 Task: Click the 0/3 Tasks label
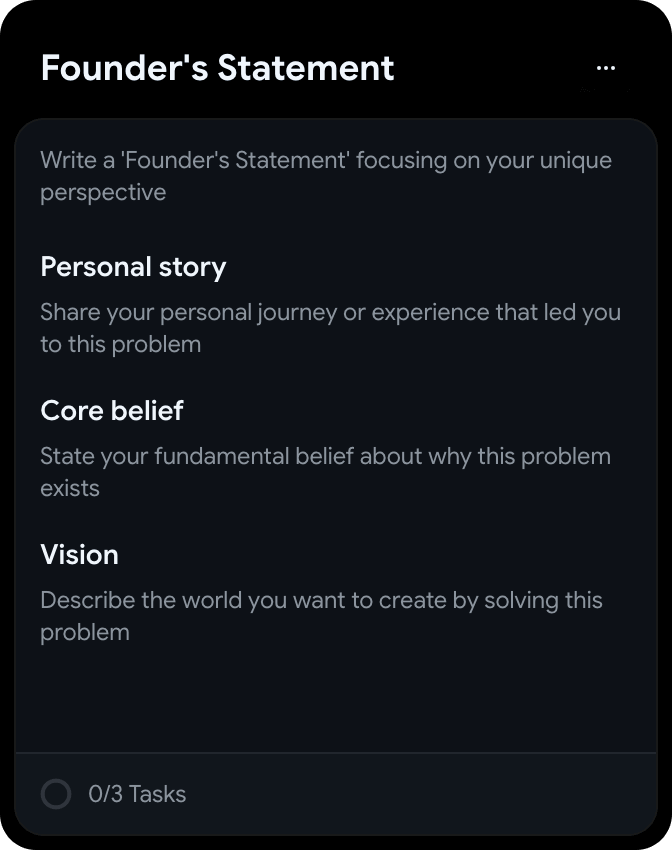tap(136, 794)
